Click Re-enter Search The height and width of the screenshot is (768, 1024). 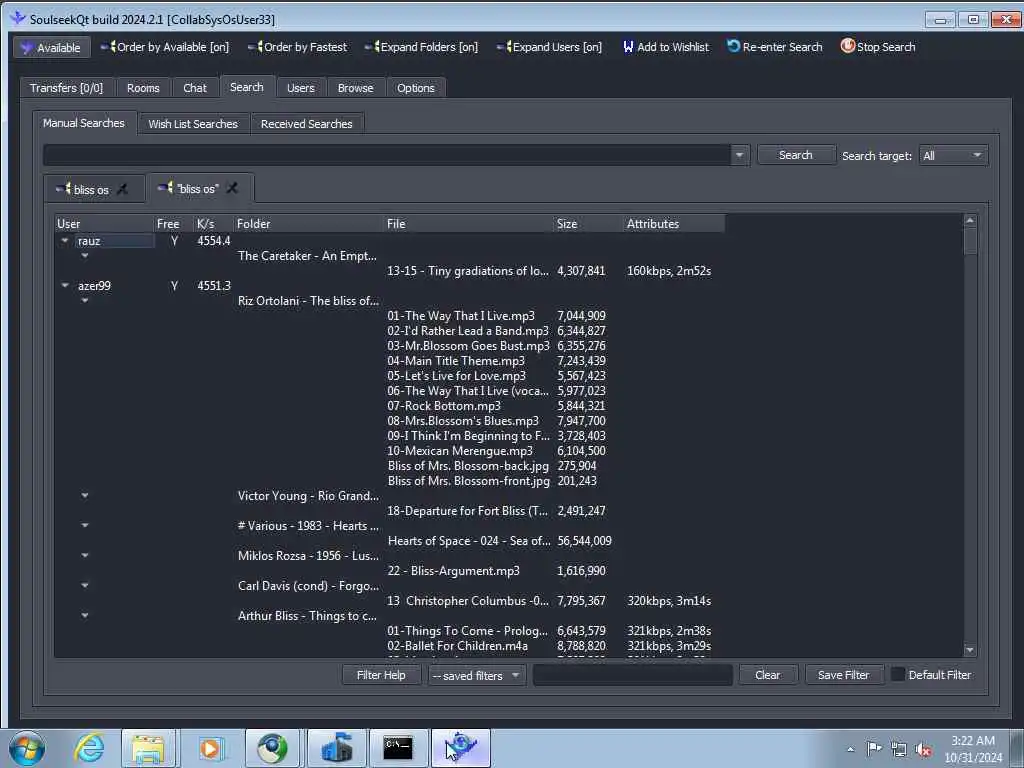(775, 47)
